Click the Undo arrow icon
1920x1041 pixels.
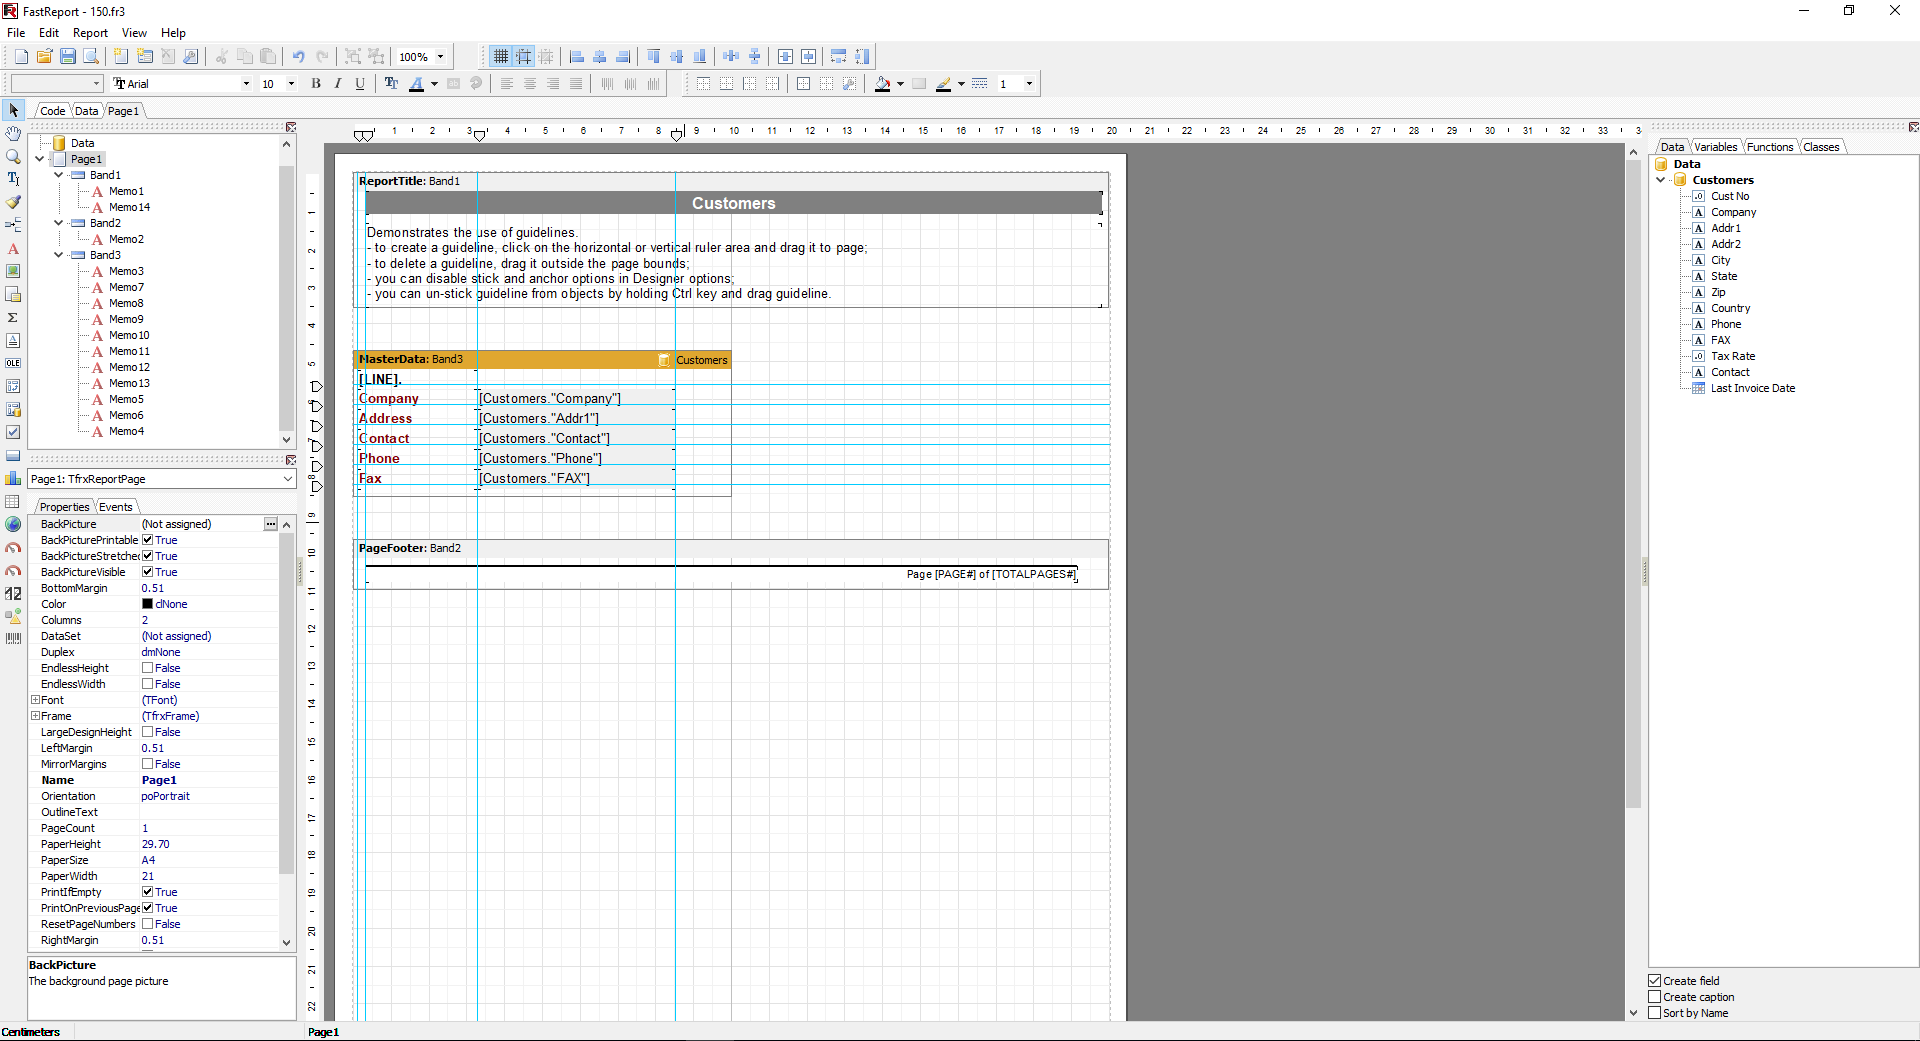click(298, 57)
